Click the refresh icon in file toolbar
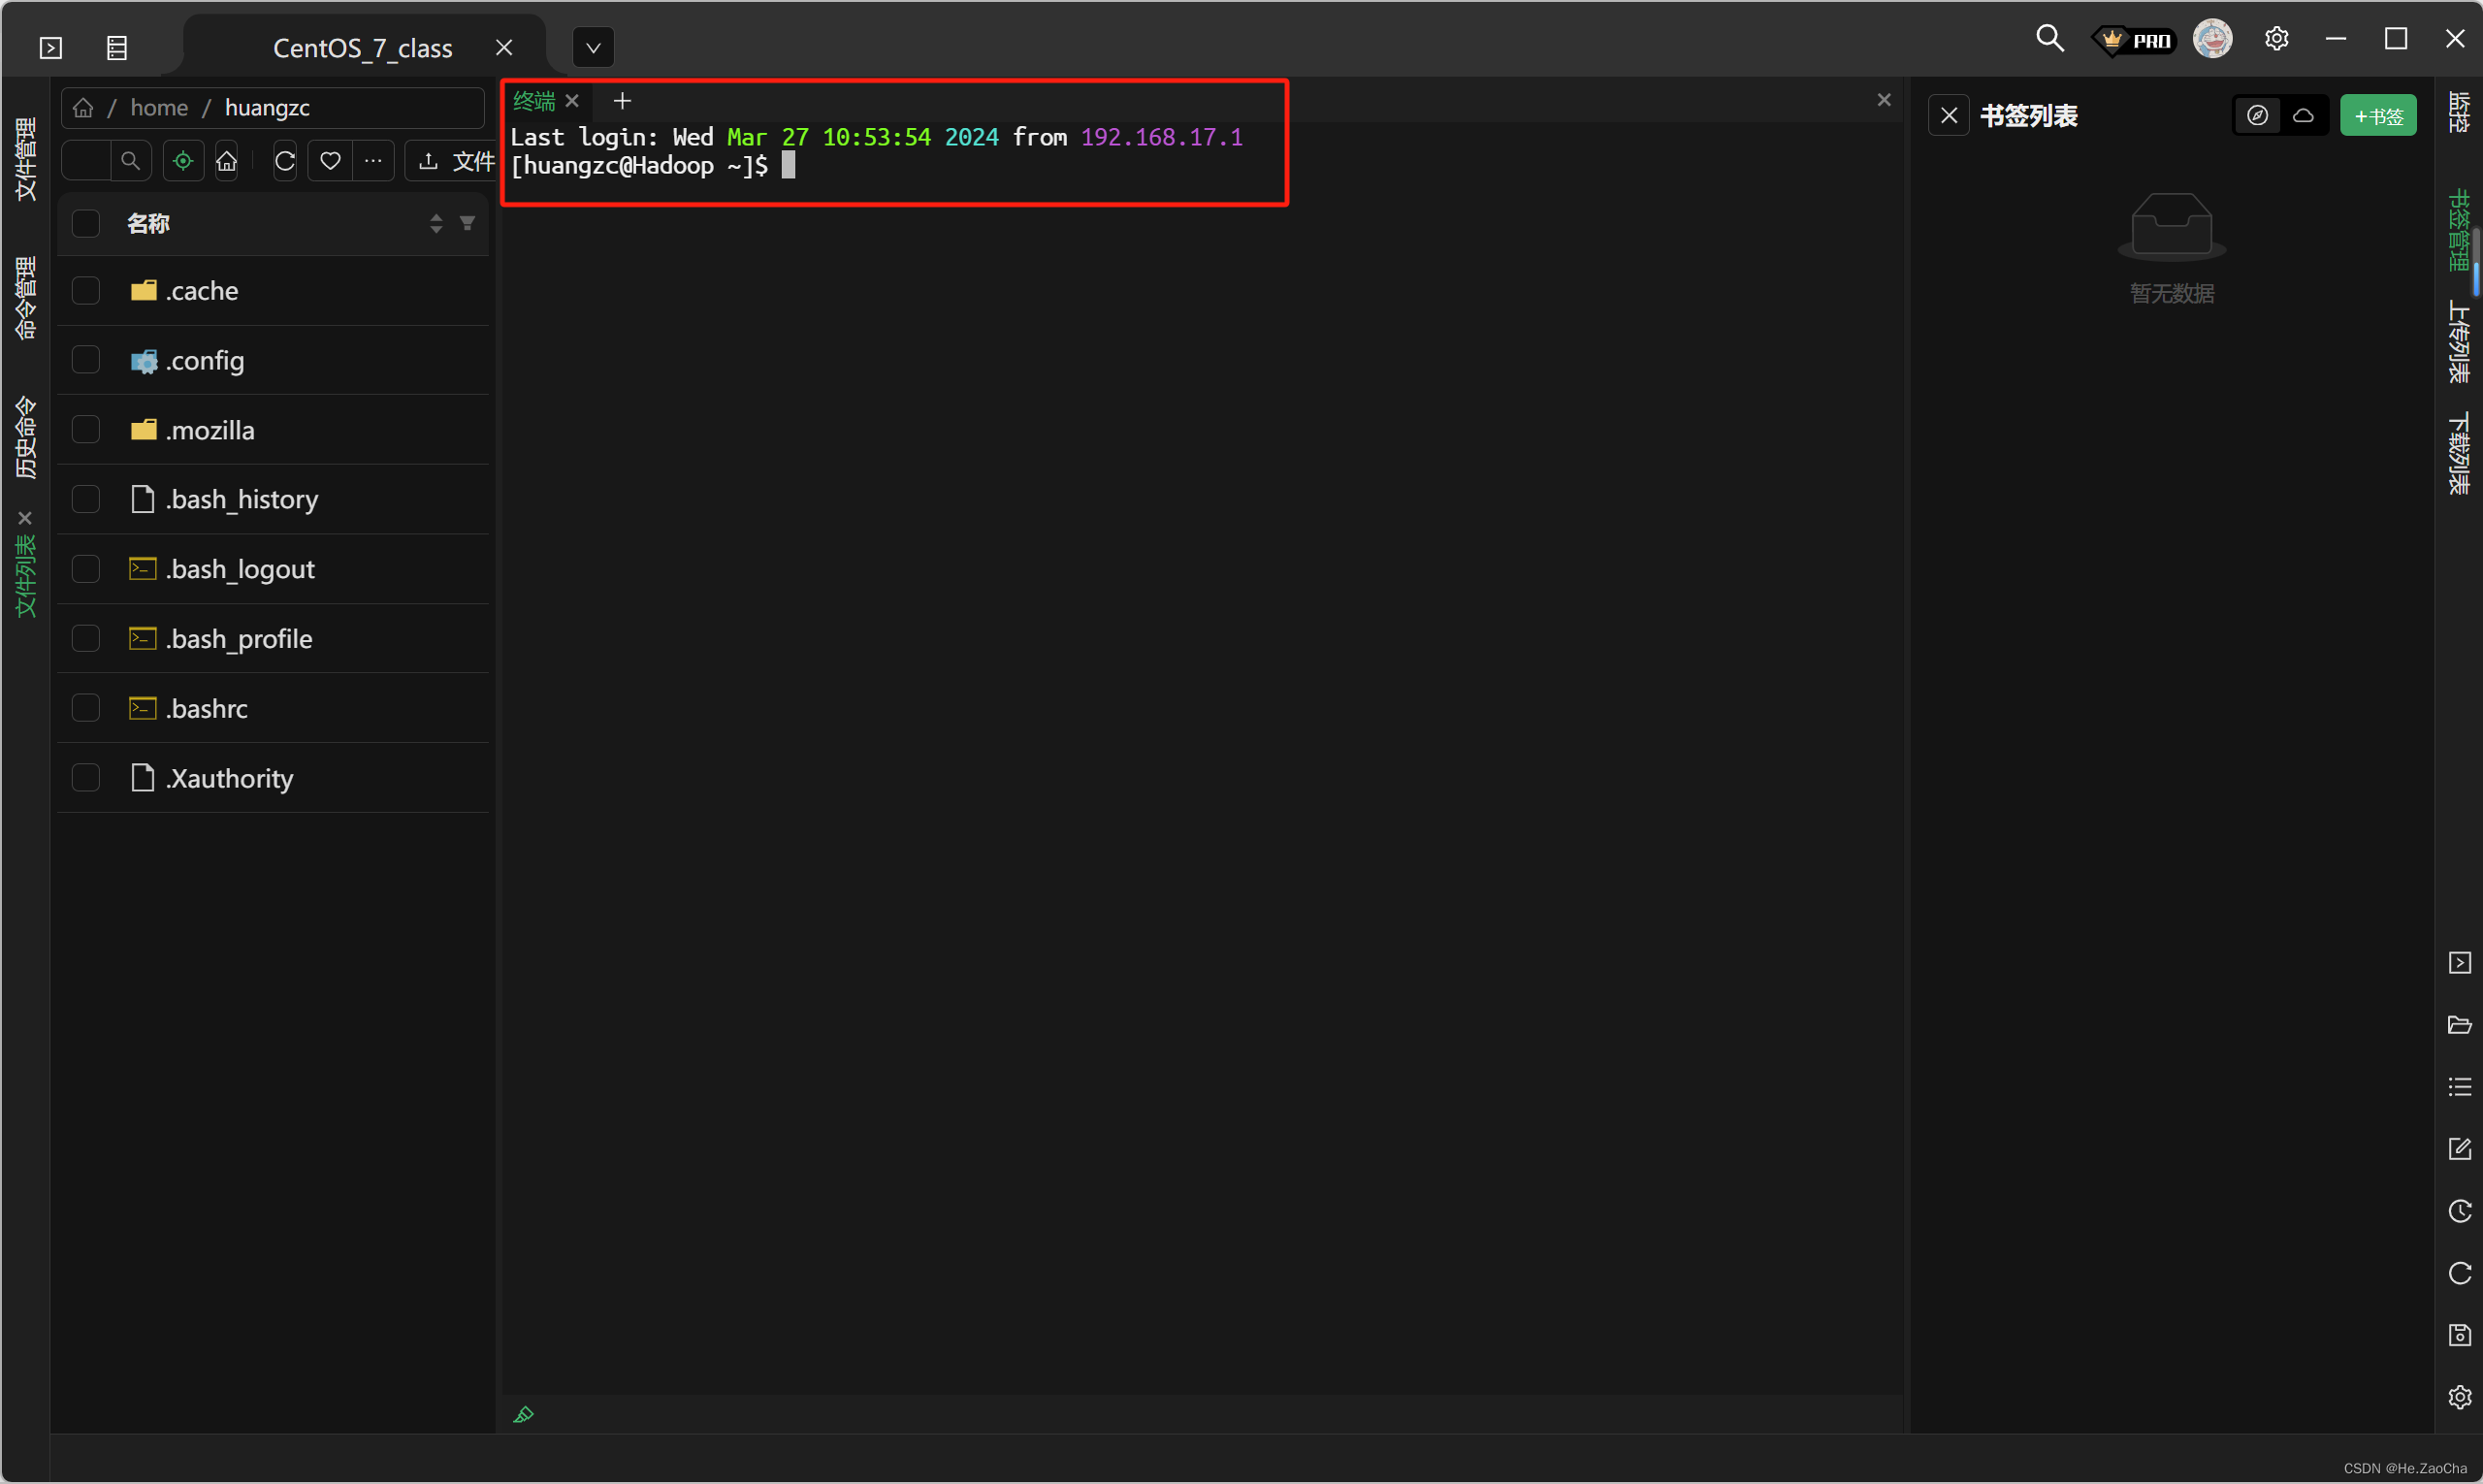 pos(285,161)
